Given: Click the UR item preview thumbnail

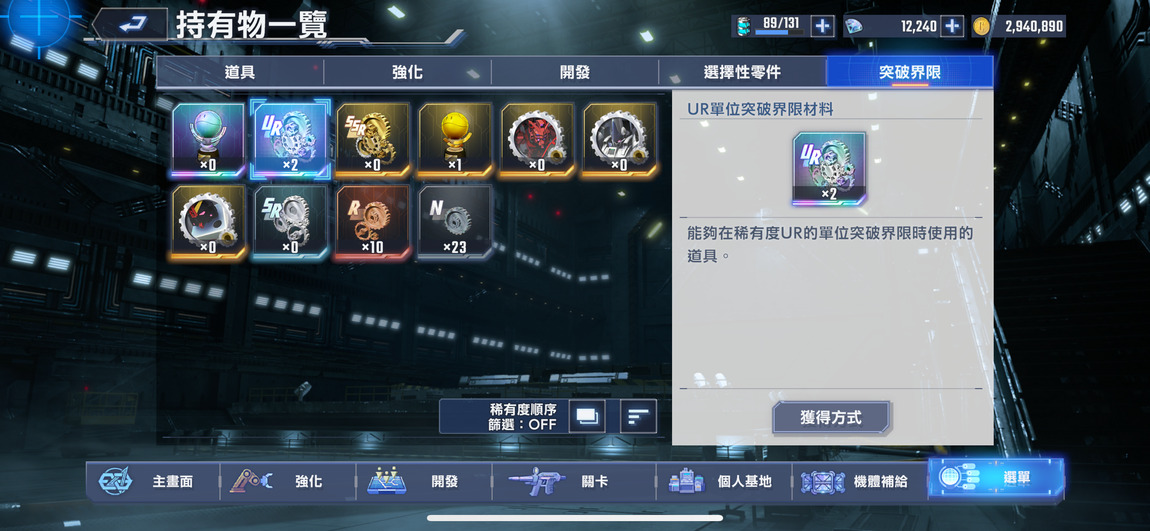Looking at the screenshot, I should click(829, 169).
